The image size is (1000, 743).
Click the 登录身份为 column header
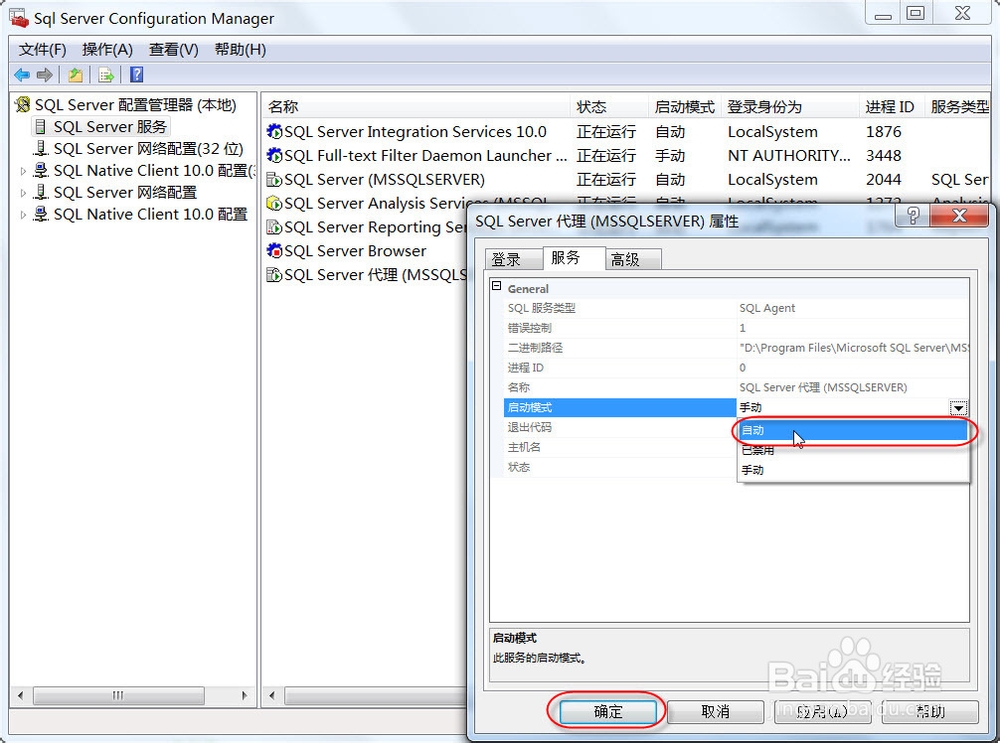tap(790, 107)
